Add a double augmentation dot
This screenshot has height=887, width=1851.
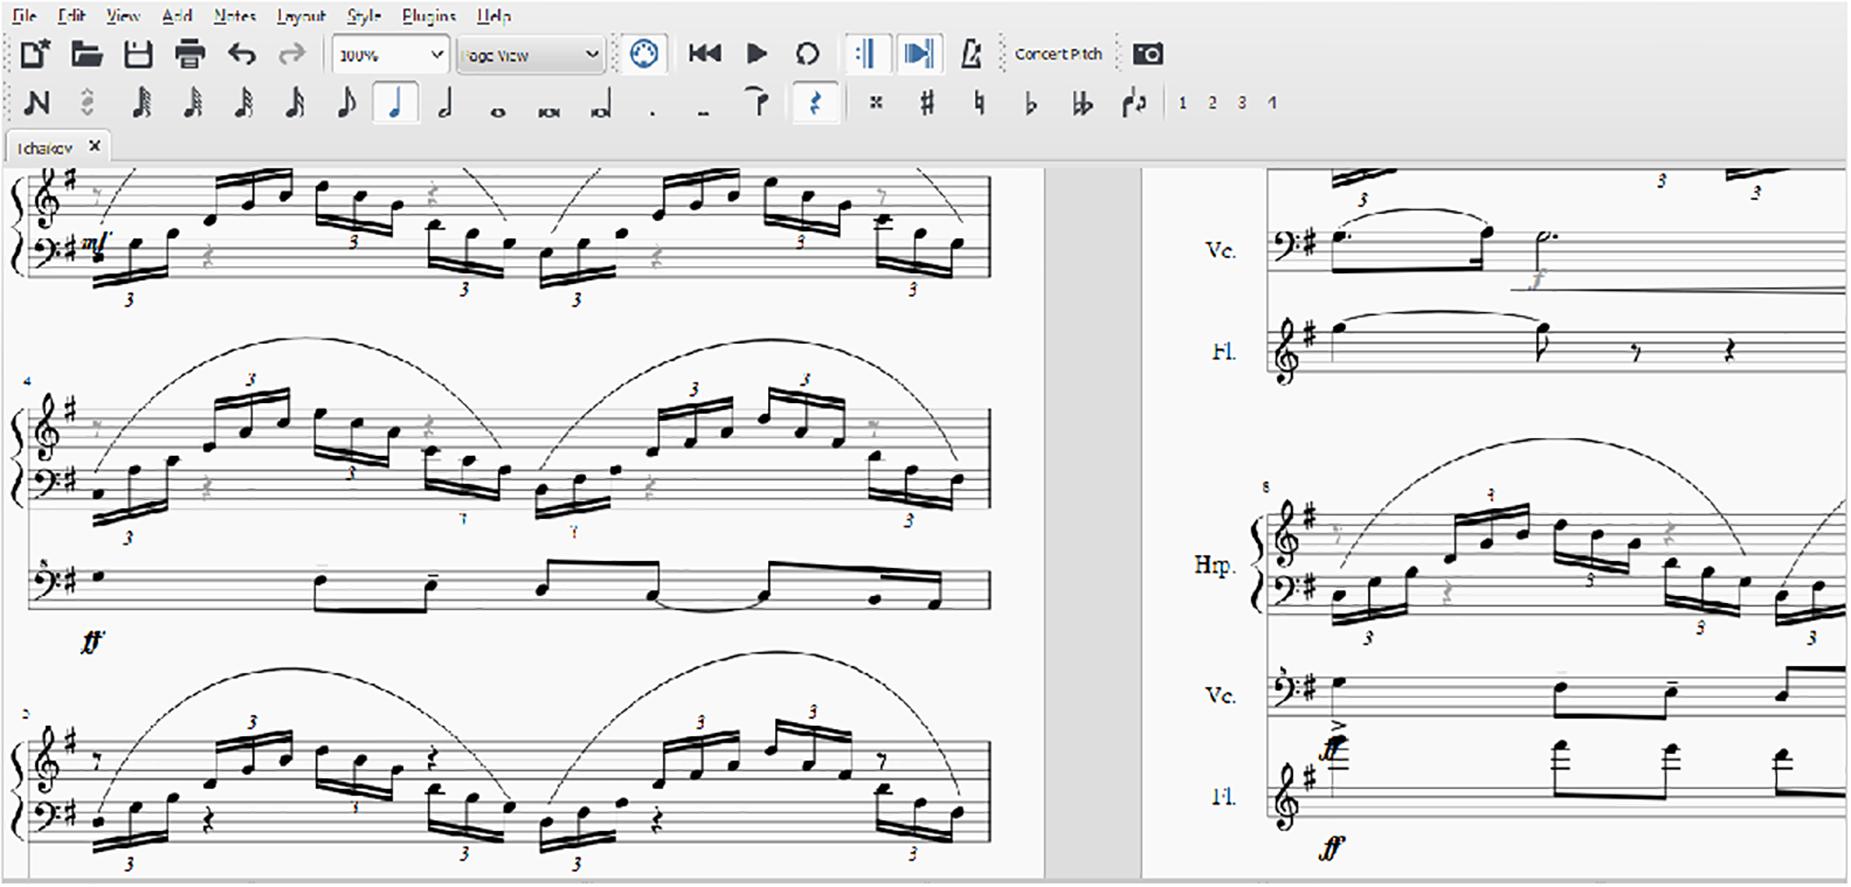tap(704, 111)
